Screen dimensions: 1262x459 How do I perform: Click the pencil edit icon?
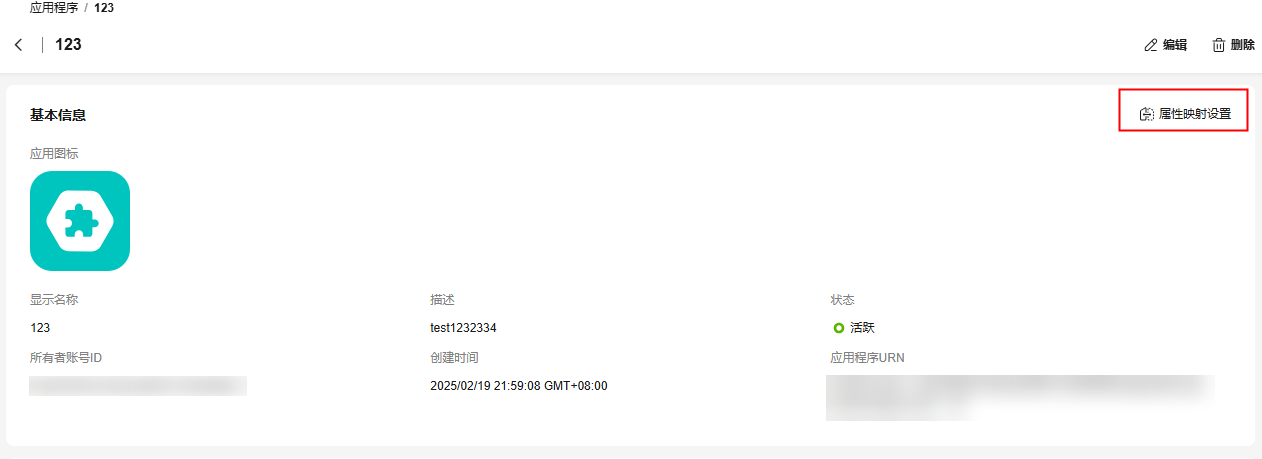click(x=1150, y=45)
